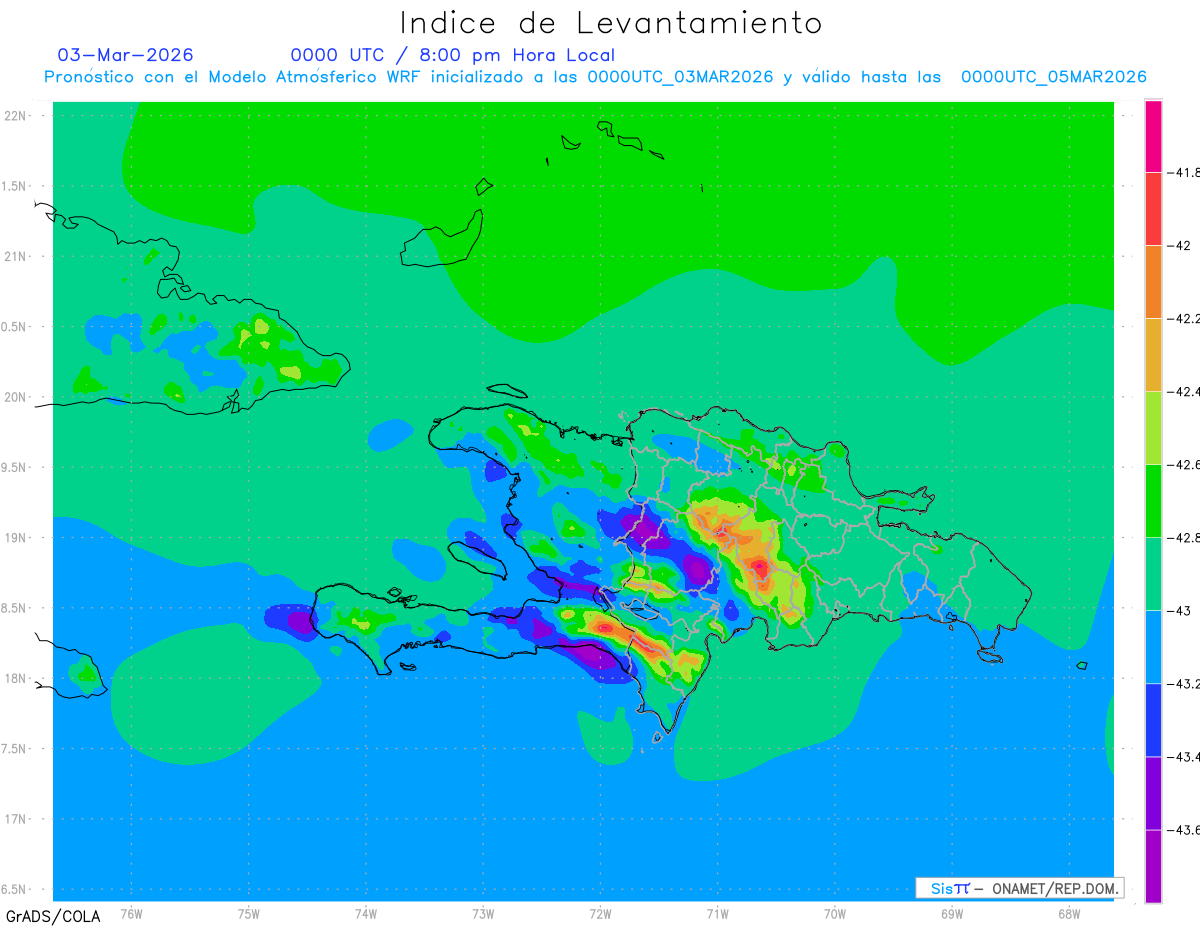
Task: Click the '-41.8' color bar label
Action: pos(1185,172)
